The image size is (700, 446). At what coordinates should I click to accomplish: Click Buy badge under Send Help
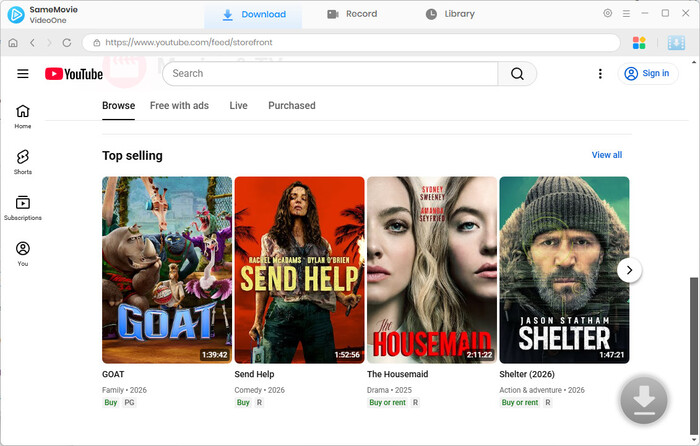(243, 403)
